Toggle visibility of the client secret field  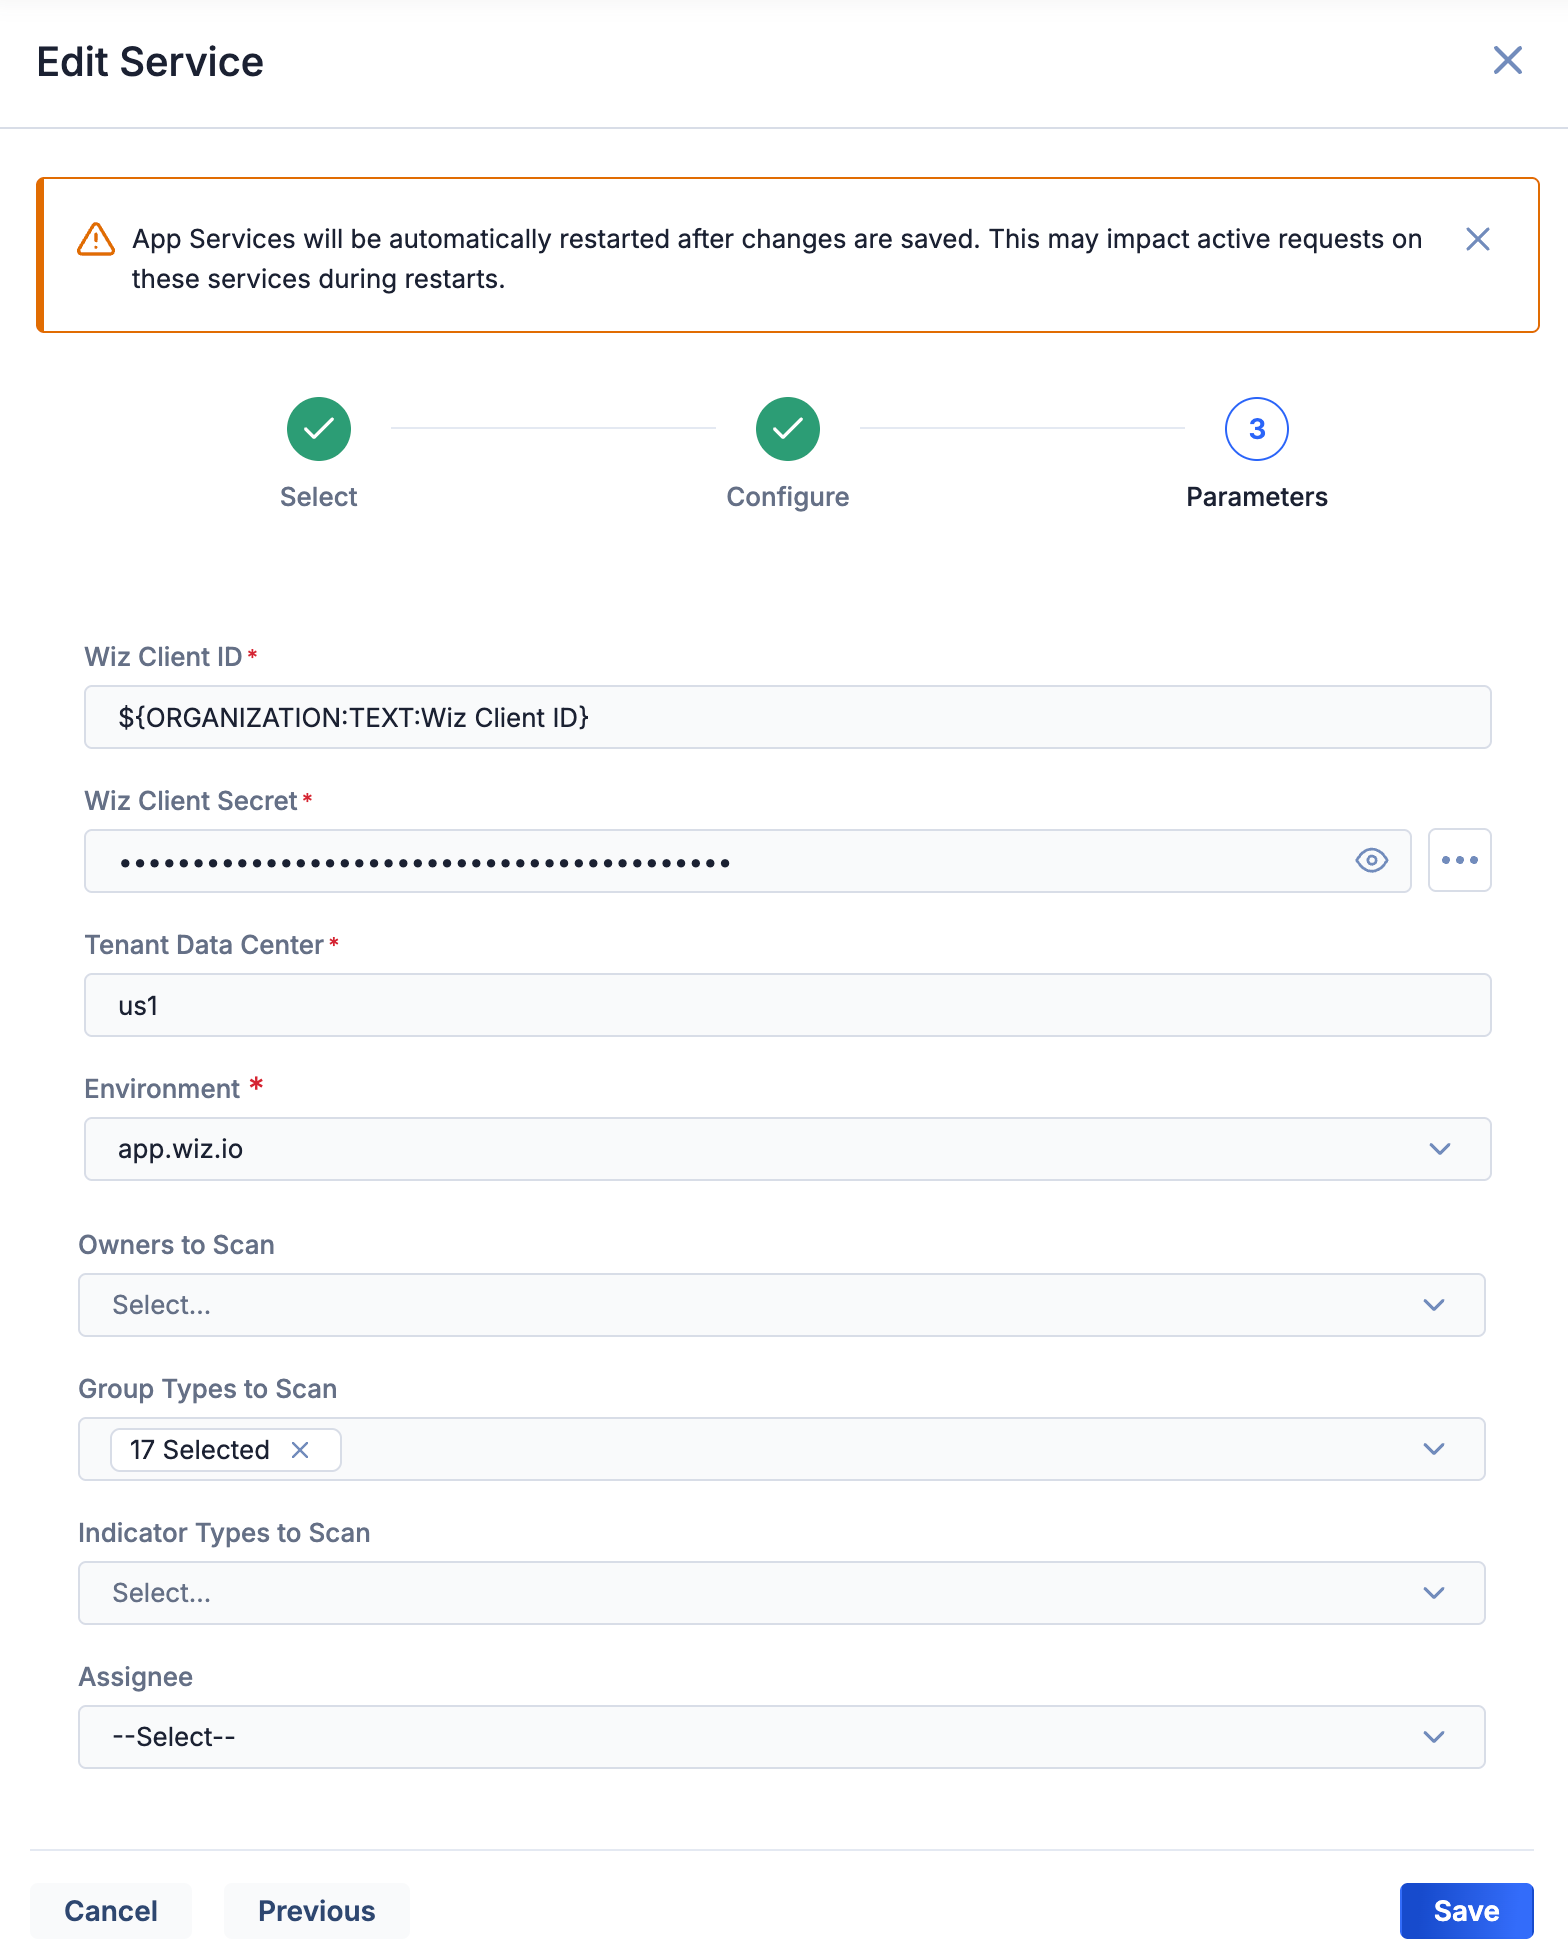1371,860
